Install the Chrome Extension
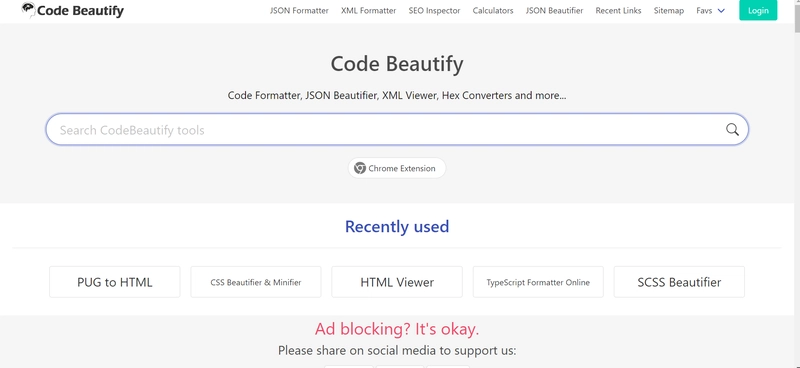 point(397,168)
